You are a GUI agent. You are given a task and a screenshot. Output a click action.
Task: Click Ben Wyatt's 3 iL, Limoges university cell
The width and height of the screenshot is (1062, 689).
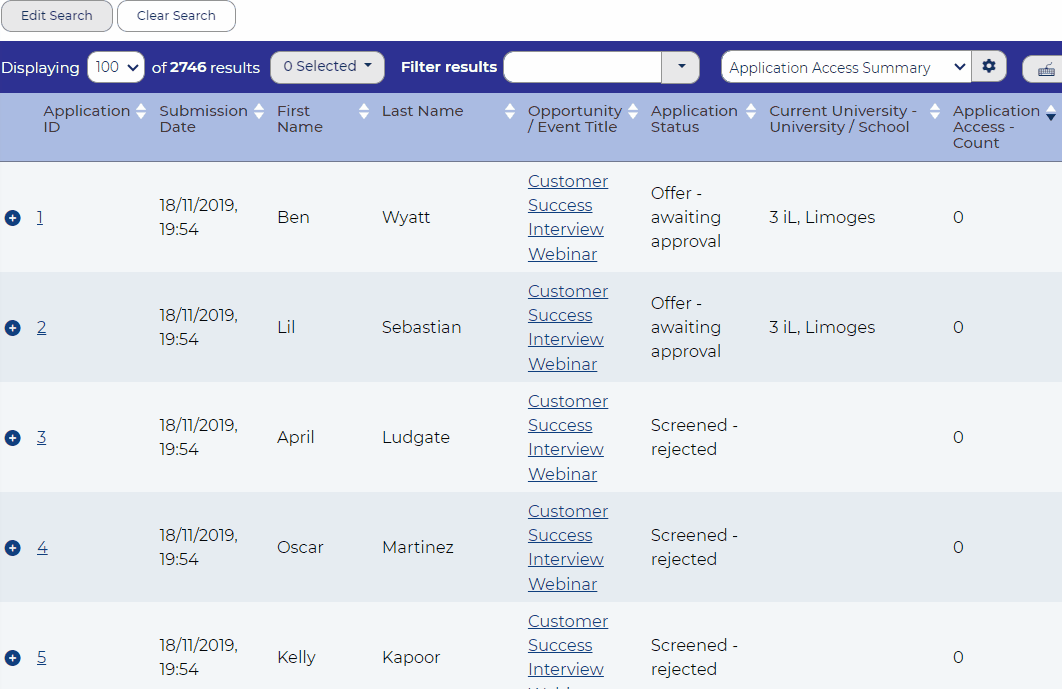(822, 217)
